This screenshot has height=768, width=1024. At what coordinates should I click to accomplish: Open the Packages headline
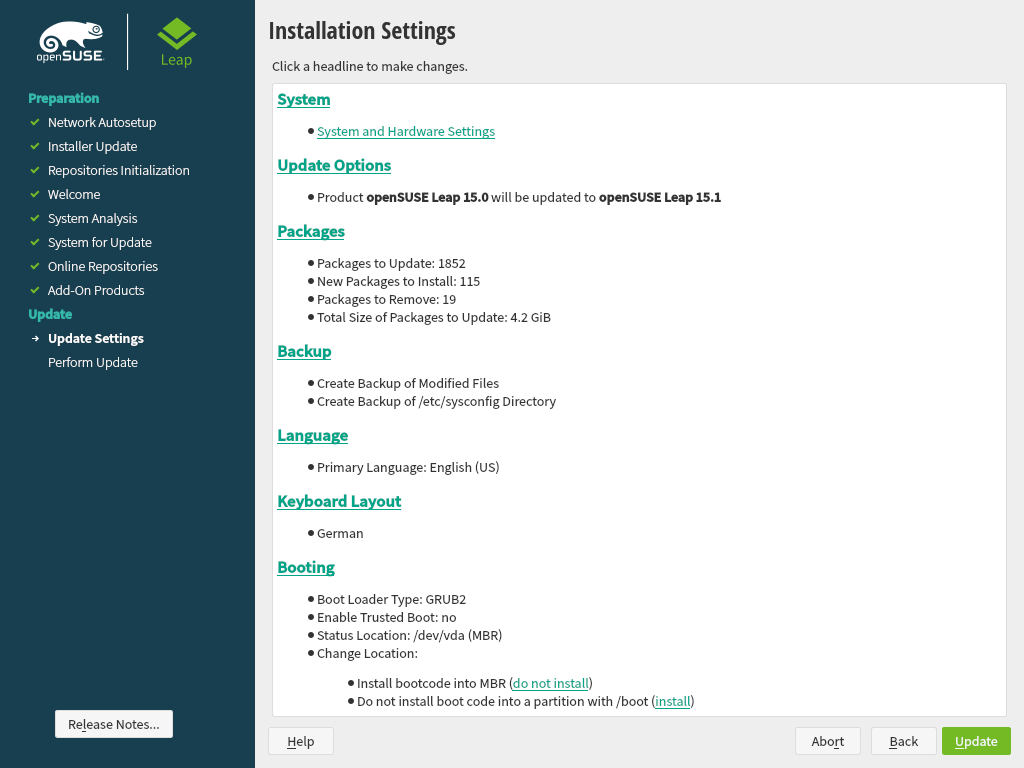310,231
